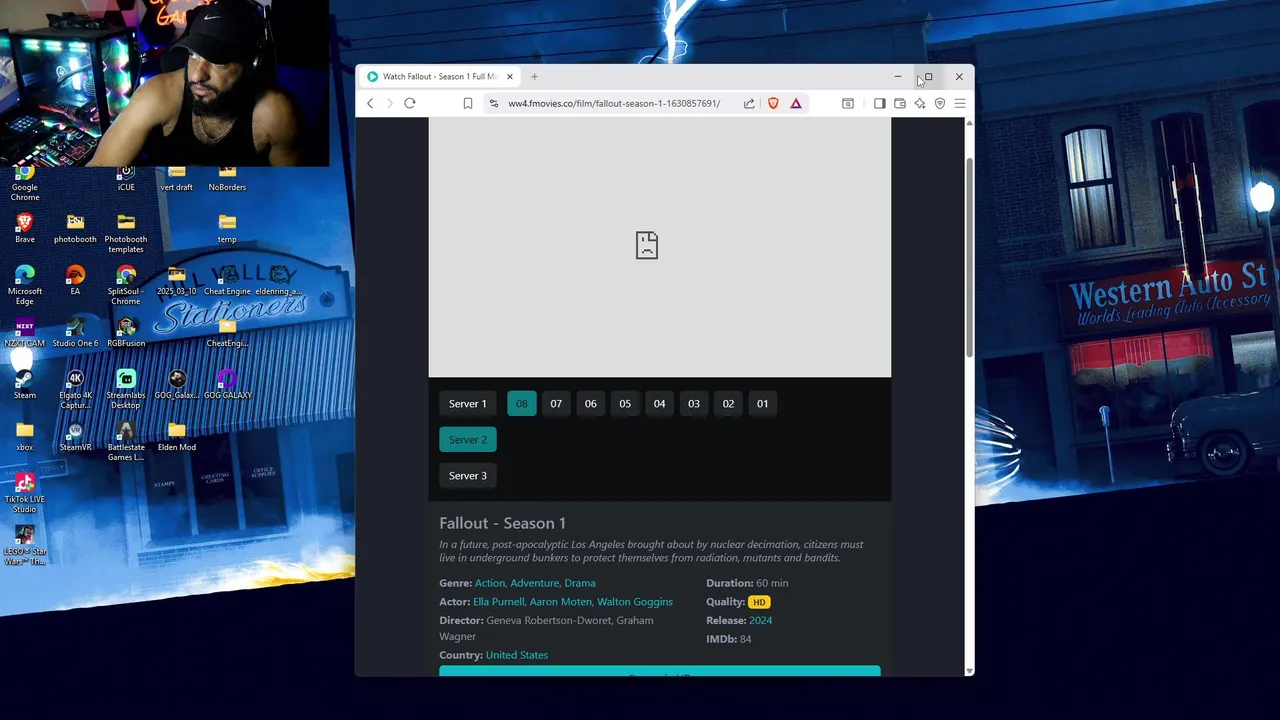Select the temp folder on desktop

tap(227, 228)
